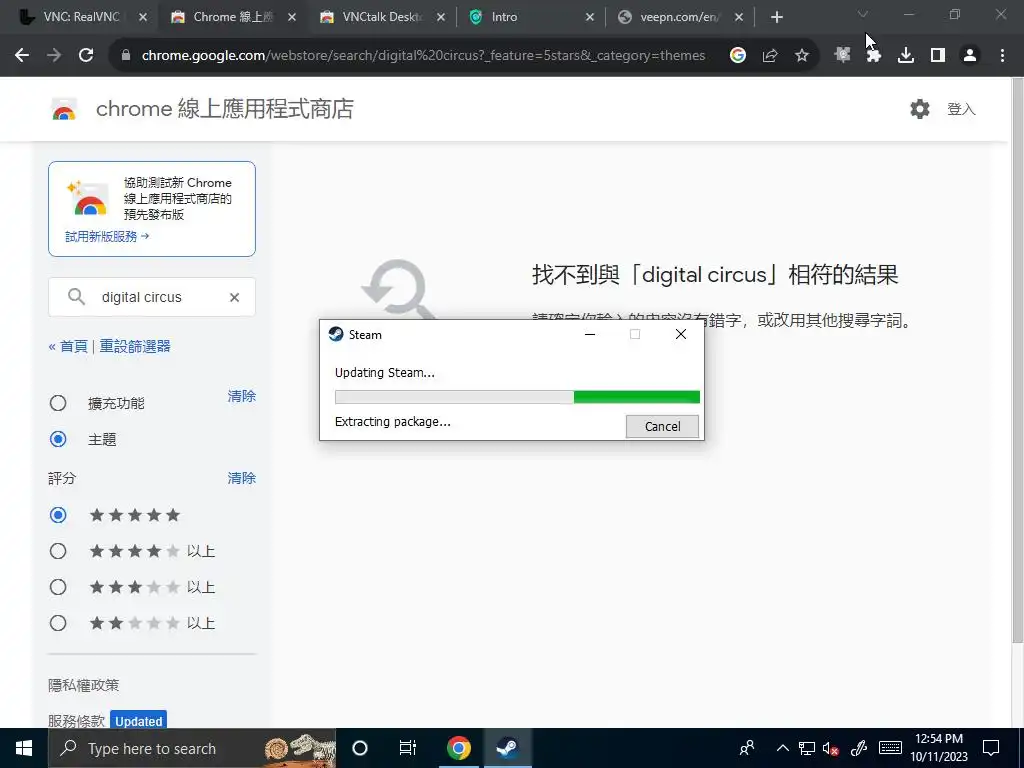This screenshot has height=768, width=1024.
Task: Click the web store search input field
Action: pyautogui.click(x=152, y=297)
